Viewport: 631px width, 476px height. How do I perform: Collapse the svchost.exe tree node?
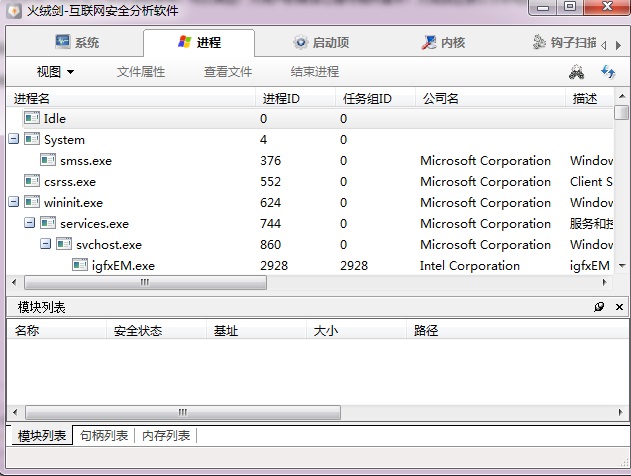[46, 245]
